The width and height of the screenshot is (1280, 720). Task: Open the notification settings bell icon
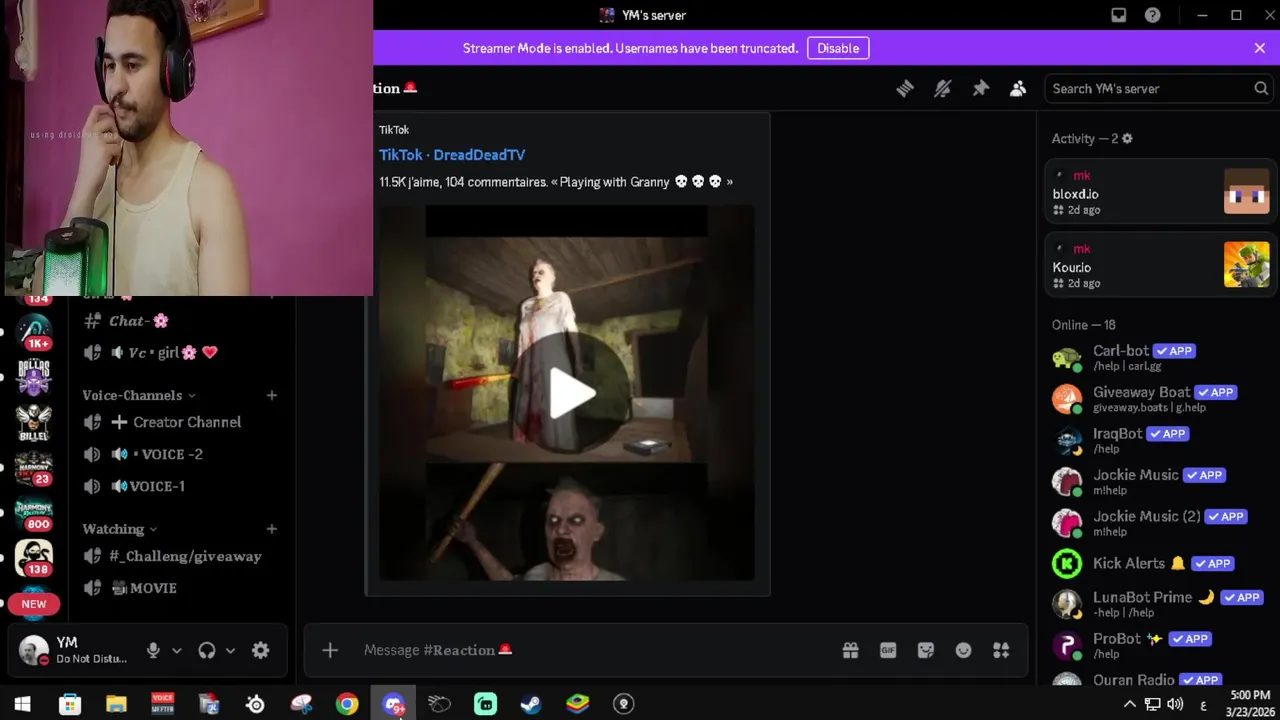[x=942, y=89]
